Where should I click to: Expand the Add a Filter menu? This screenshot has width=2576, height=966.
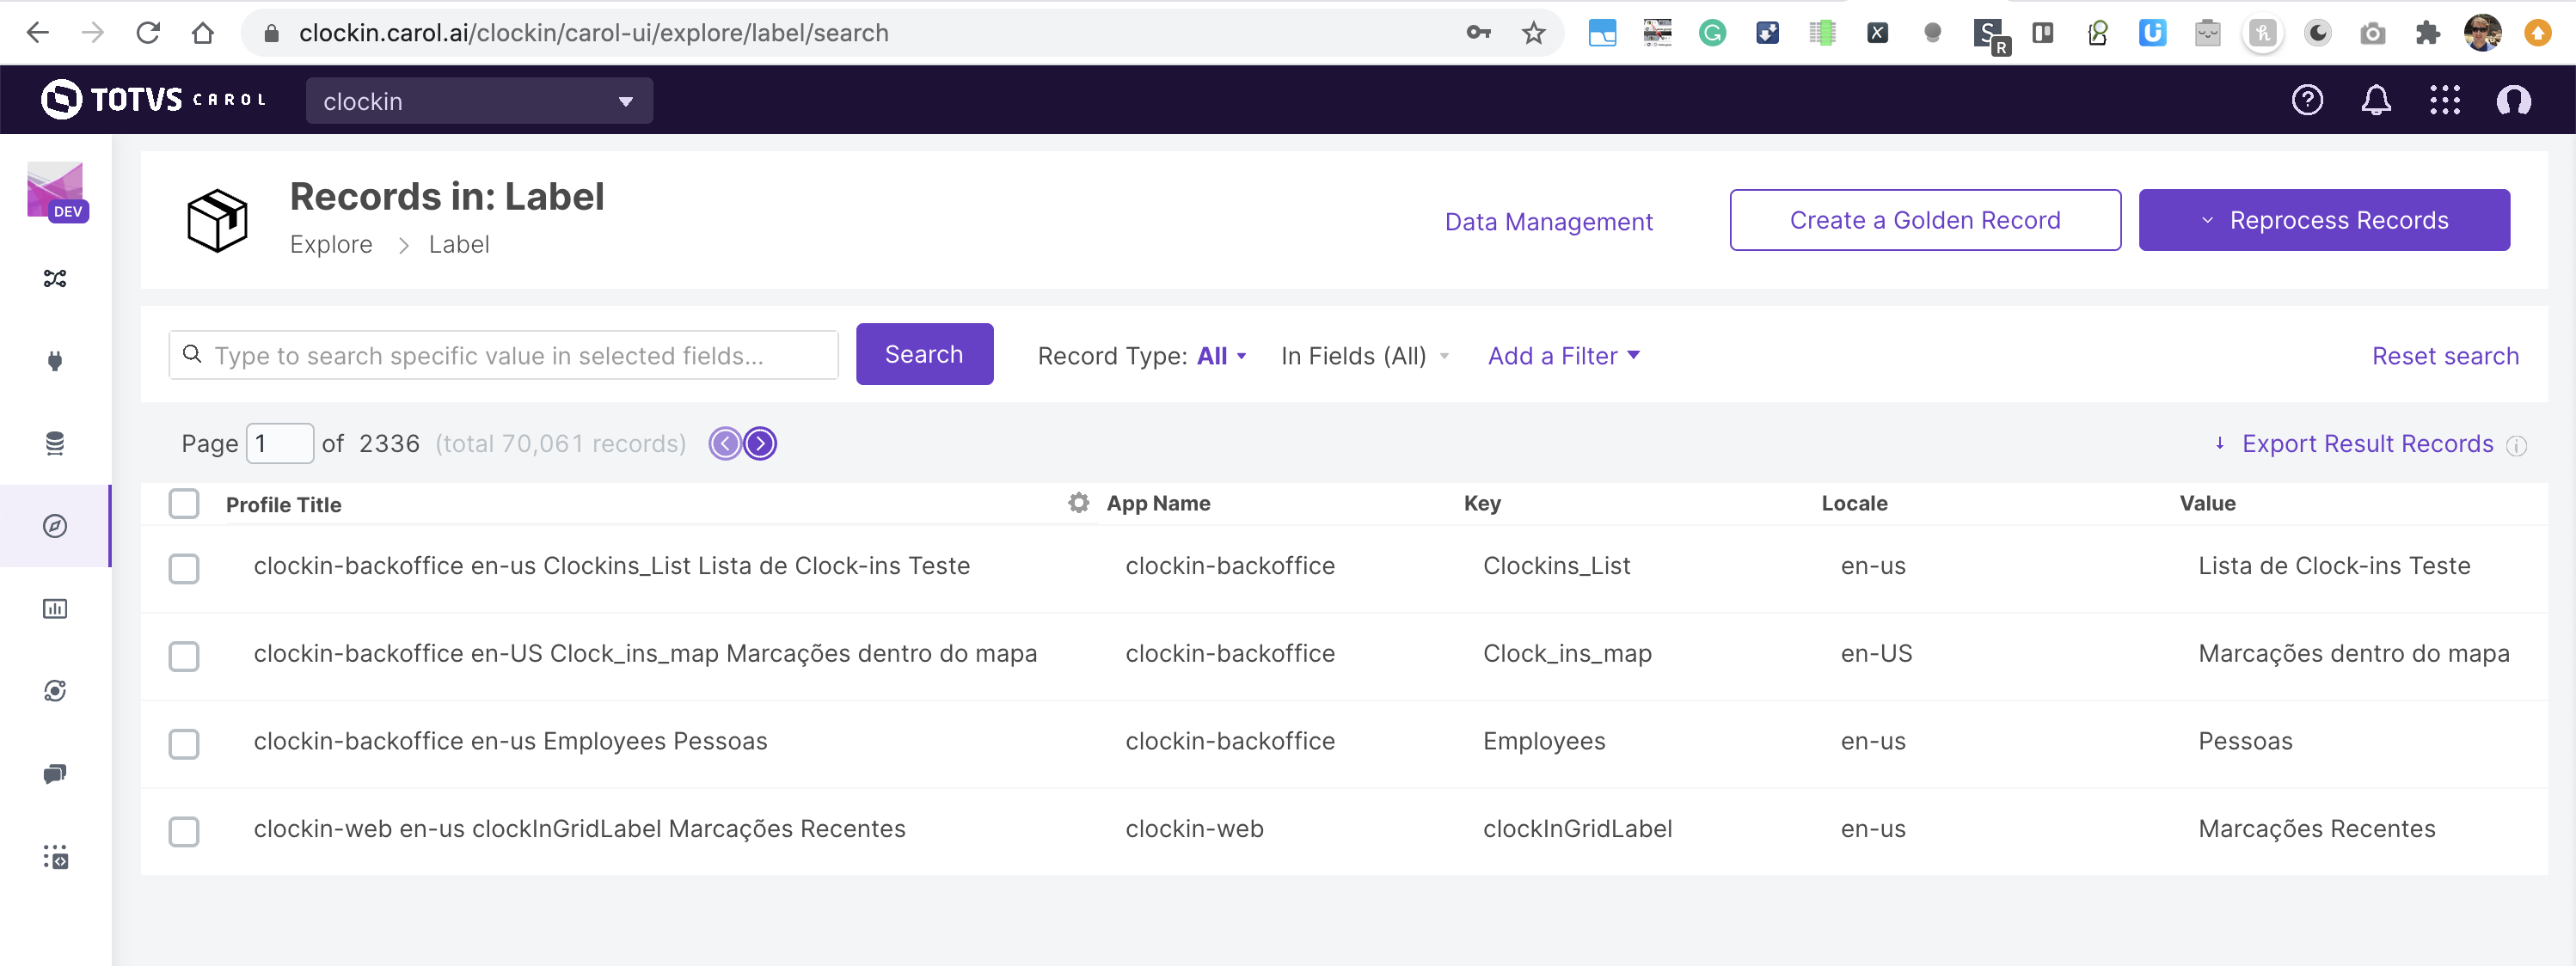pos(1563,356)
